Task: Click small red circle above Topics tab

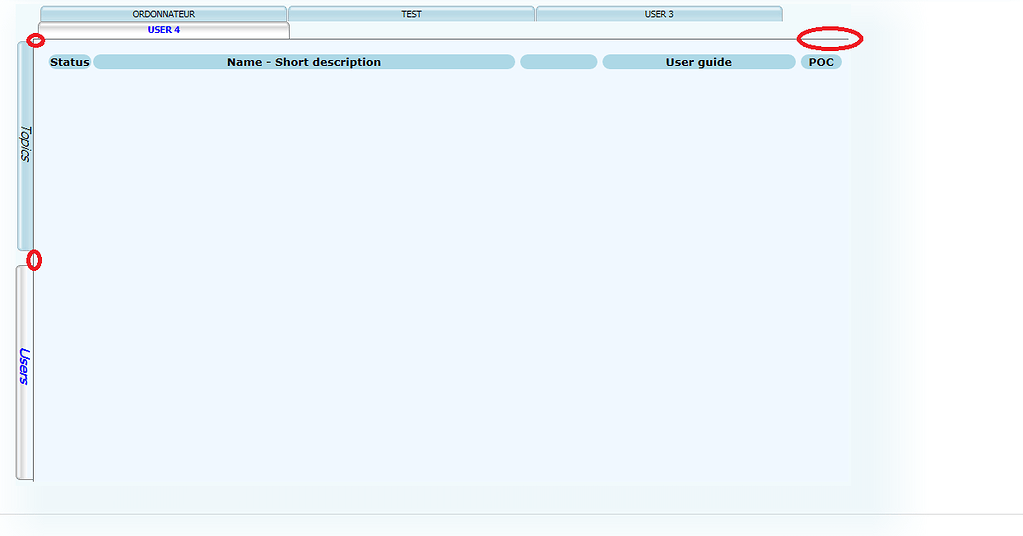Action: (x=35, y=41)
